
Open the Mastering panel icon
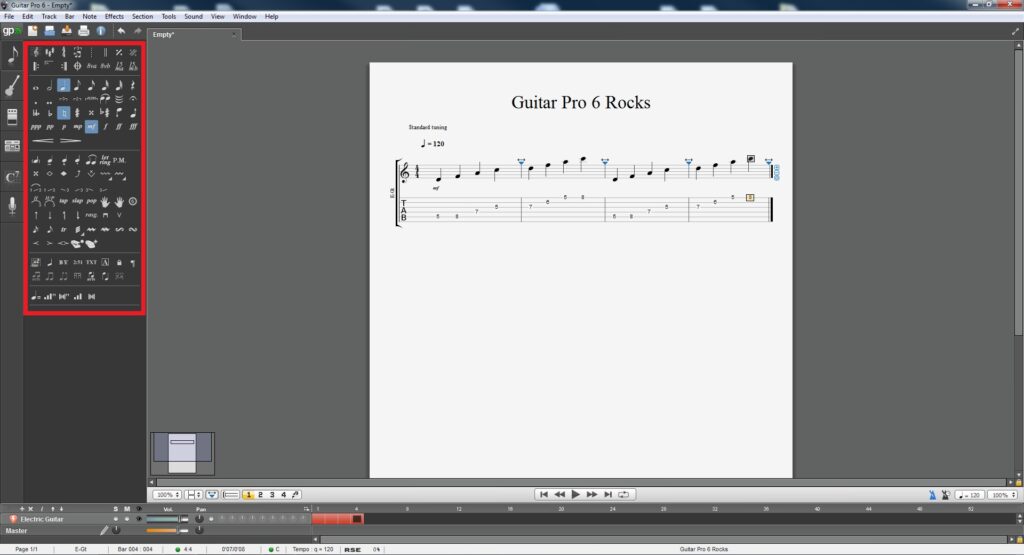[x=12, y=146]
